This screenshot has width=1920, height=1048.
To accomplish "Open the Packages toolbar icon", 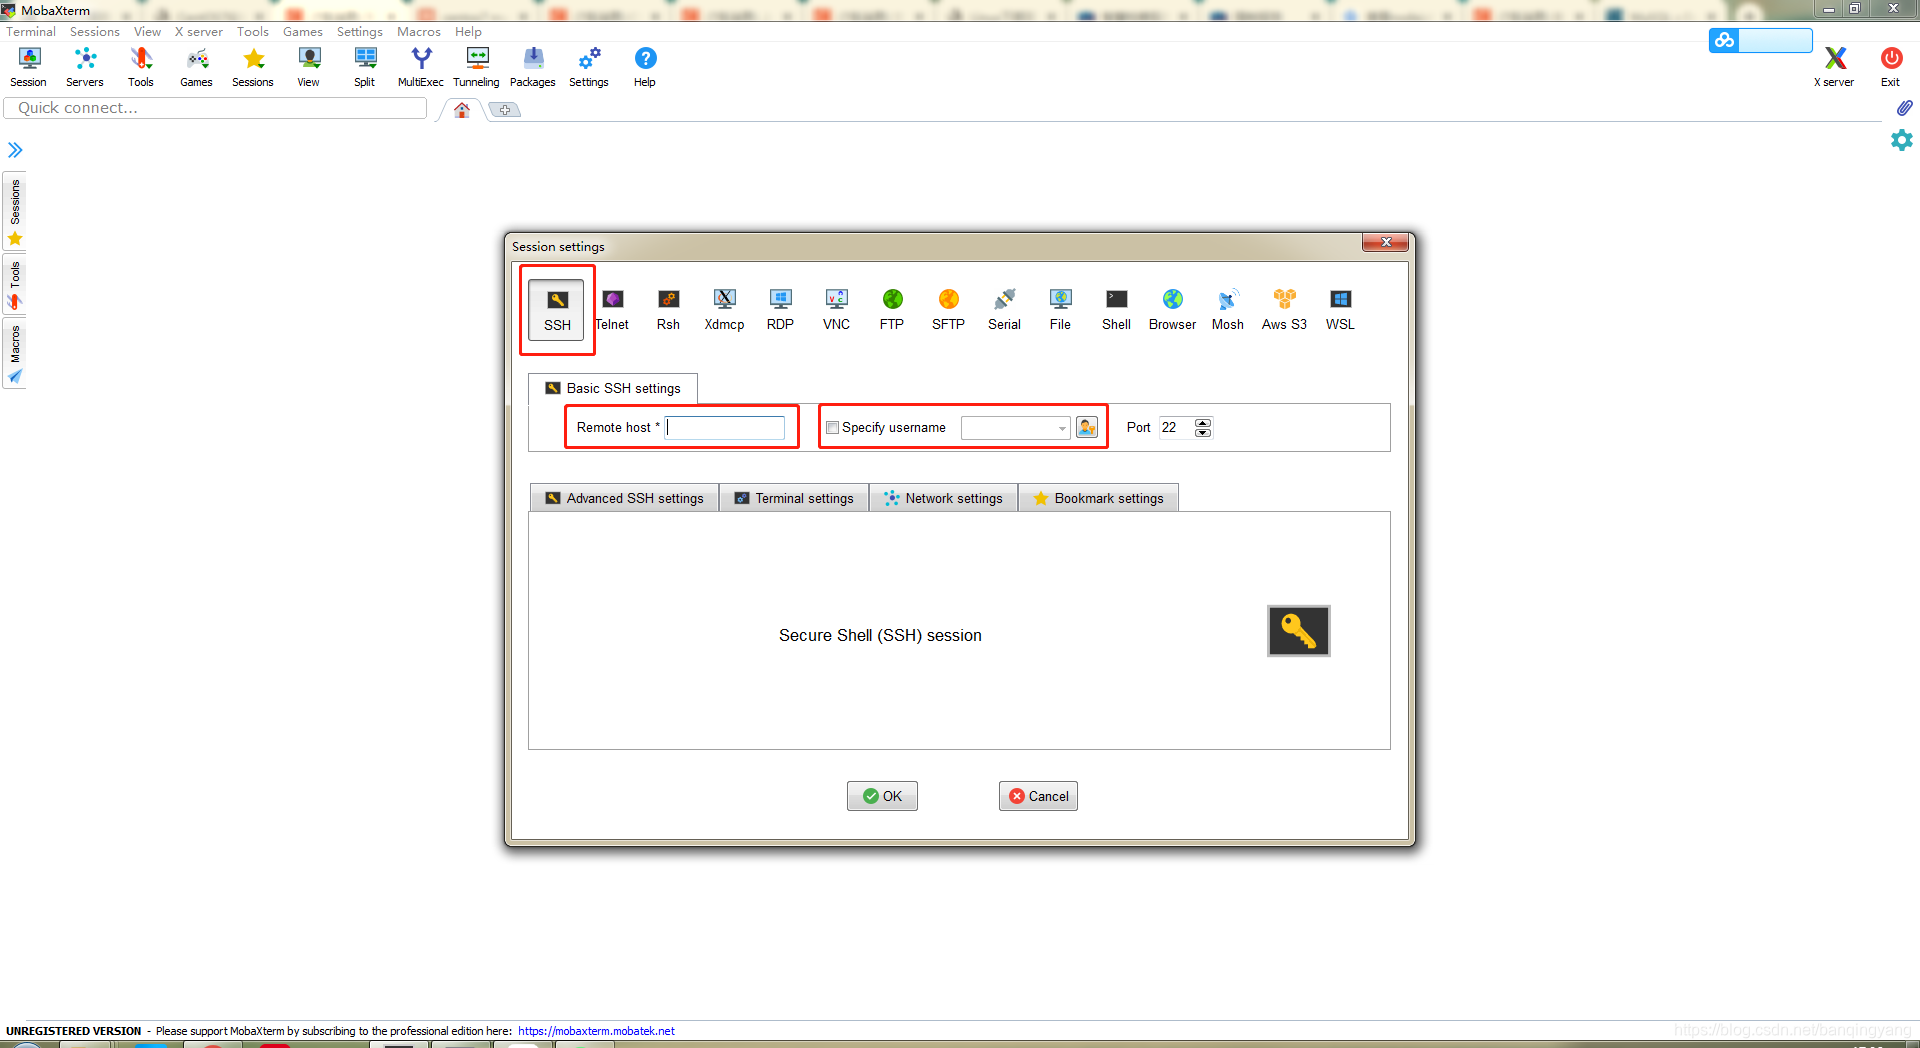I will (x=533, y=67).
